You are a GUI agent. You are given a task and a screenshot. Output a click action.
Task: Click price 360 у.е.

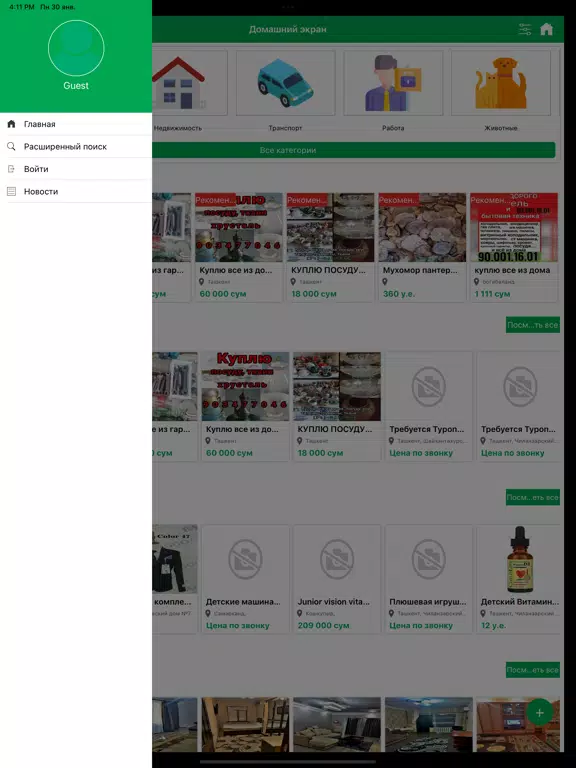click(x=399, y=294)
